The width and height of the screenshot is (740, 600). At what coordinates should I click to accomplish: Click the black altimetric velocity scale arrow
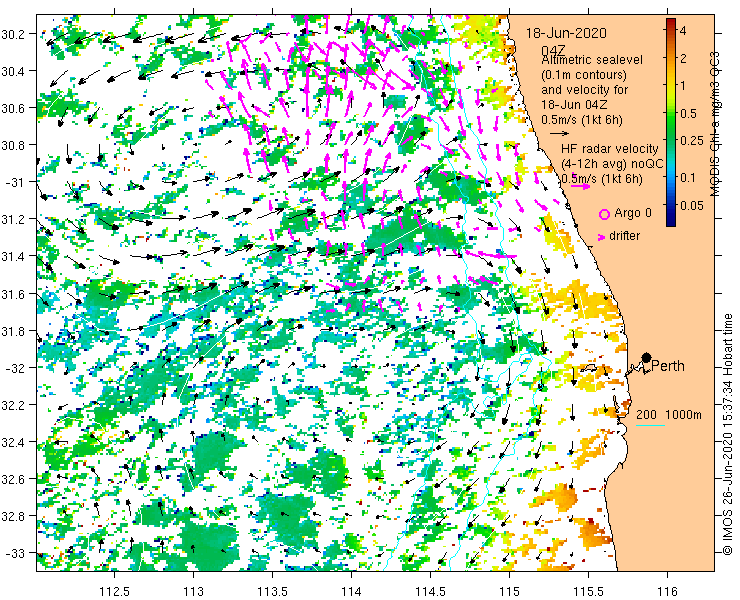point(560,134)
